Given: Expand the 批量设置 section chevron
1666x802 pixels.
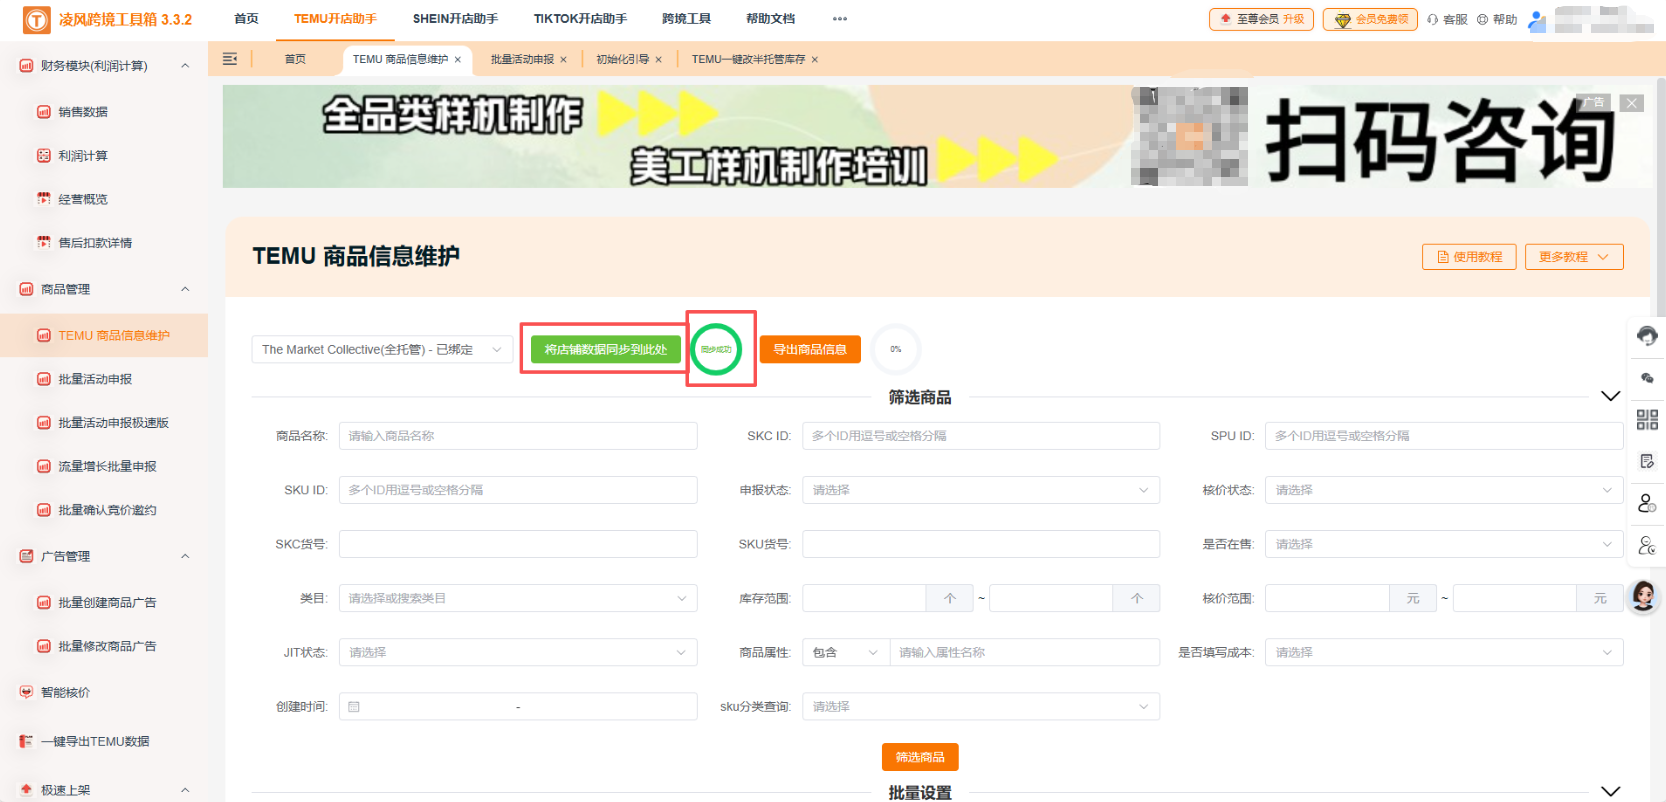Looking at the screenshot, I should pyautogui.click(x=1610, y=791).
